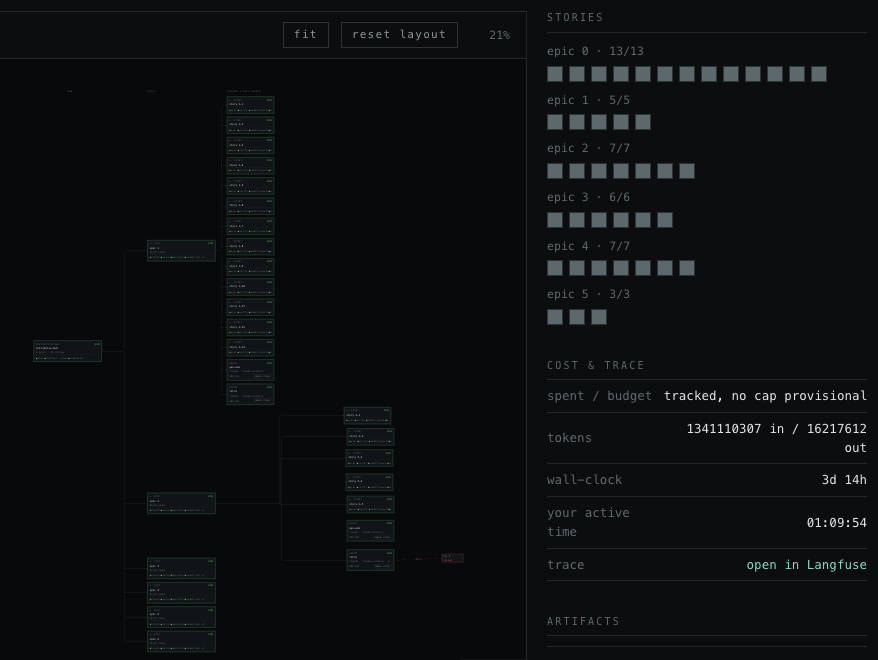Image resolution: width=878 pixels, height=660 pixels.
Task: Click the COST & TRACE section heading
Action: (596, 366)
